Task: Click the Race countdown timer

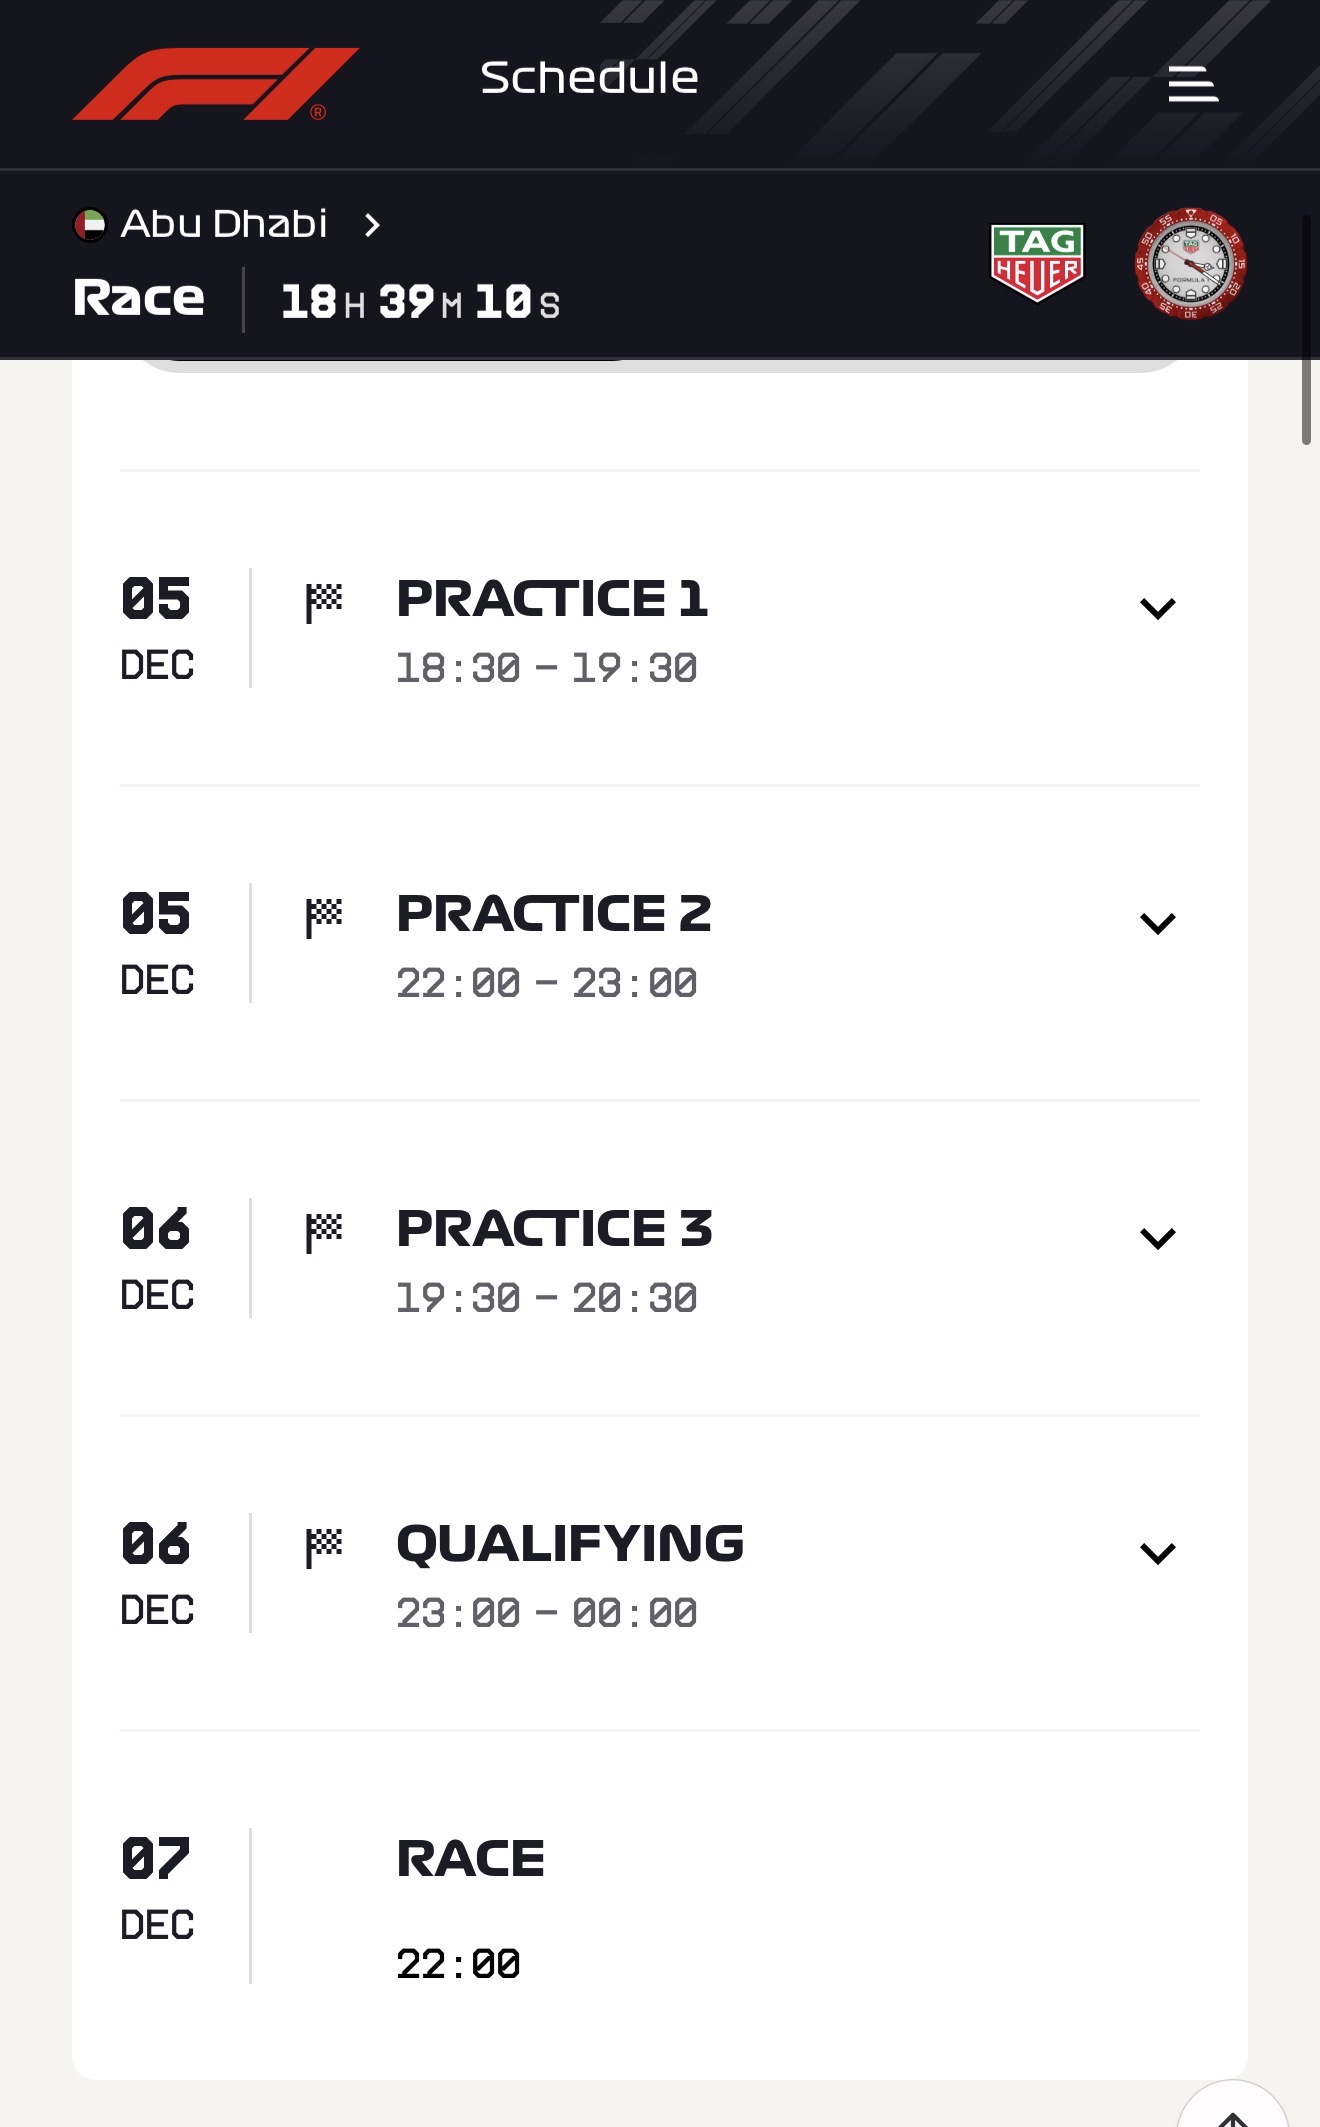Action: [420, 302]
